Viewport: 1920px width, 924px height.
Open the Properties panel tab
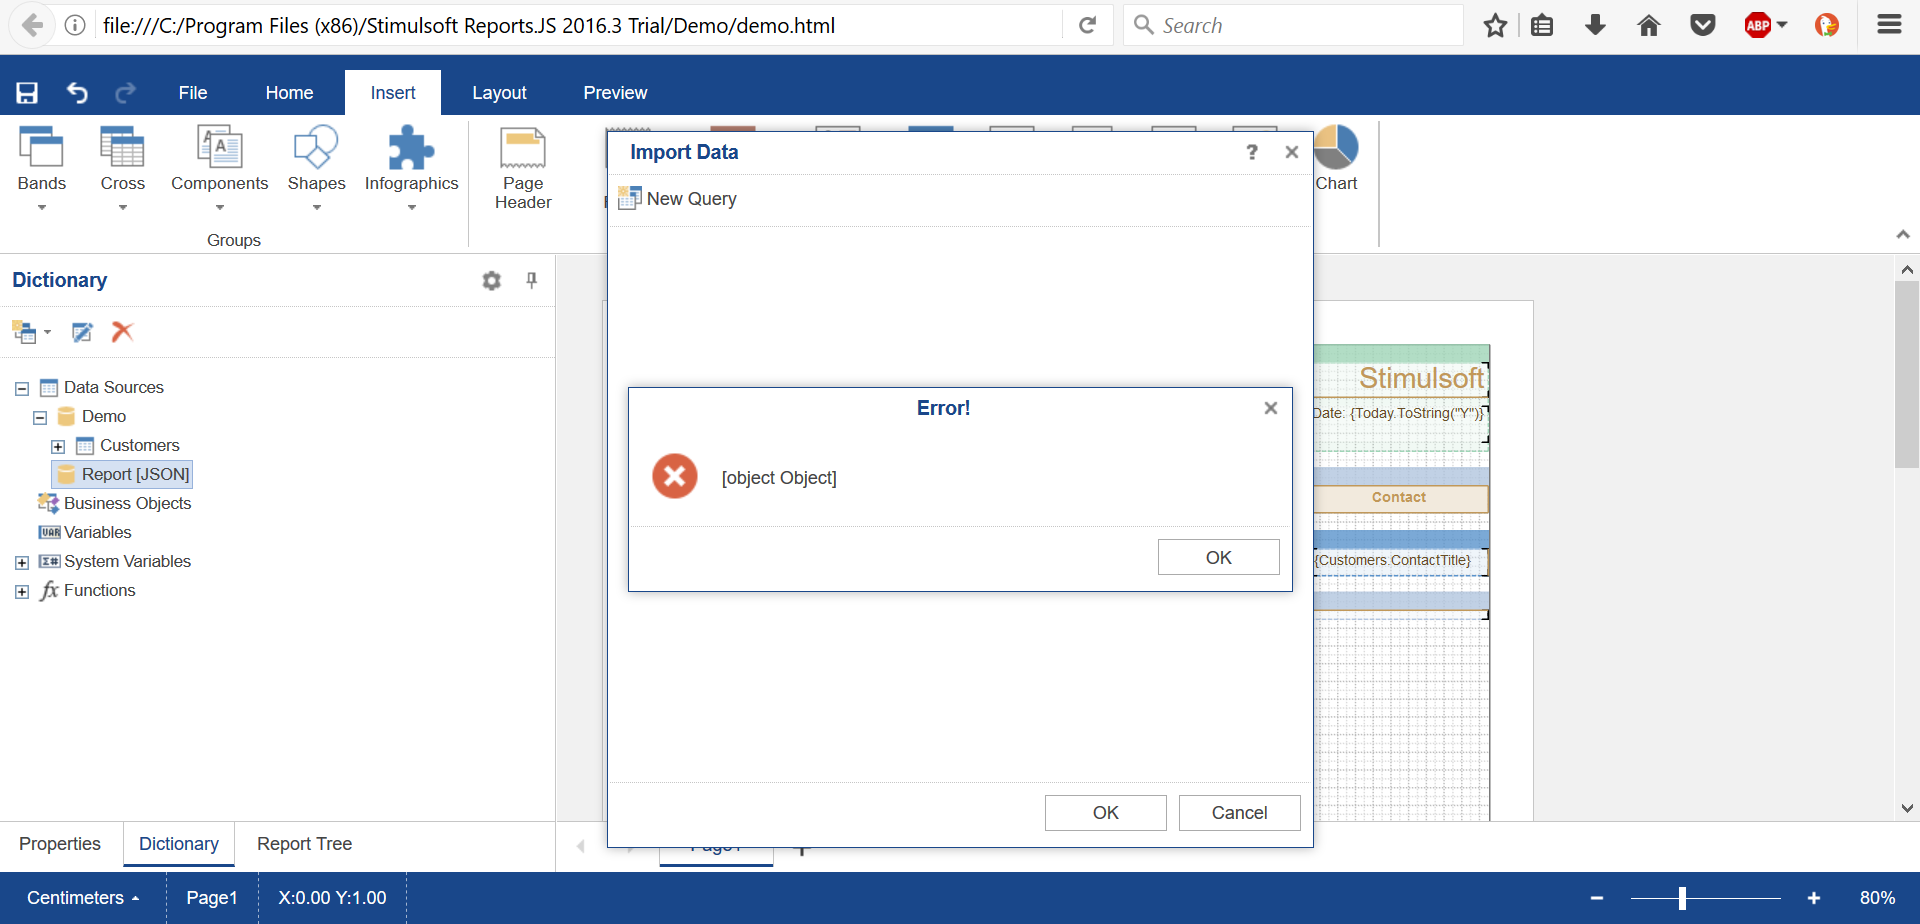click(60, 844)
